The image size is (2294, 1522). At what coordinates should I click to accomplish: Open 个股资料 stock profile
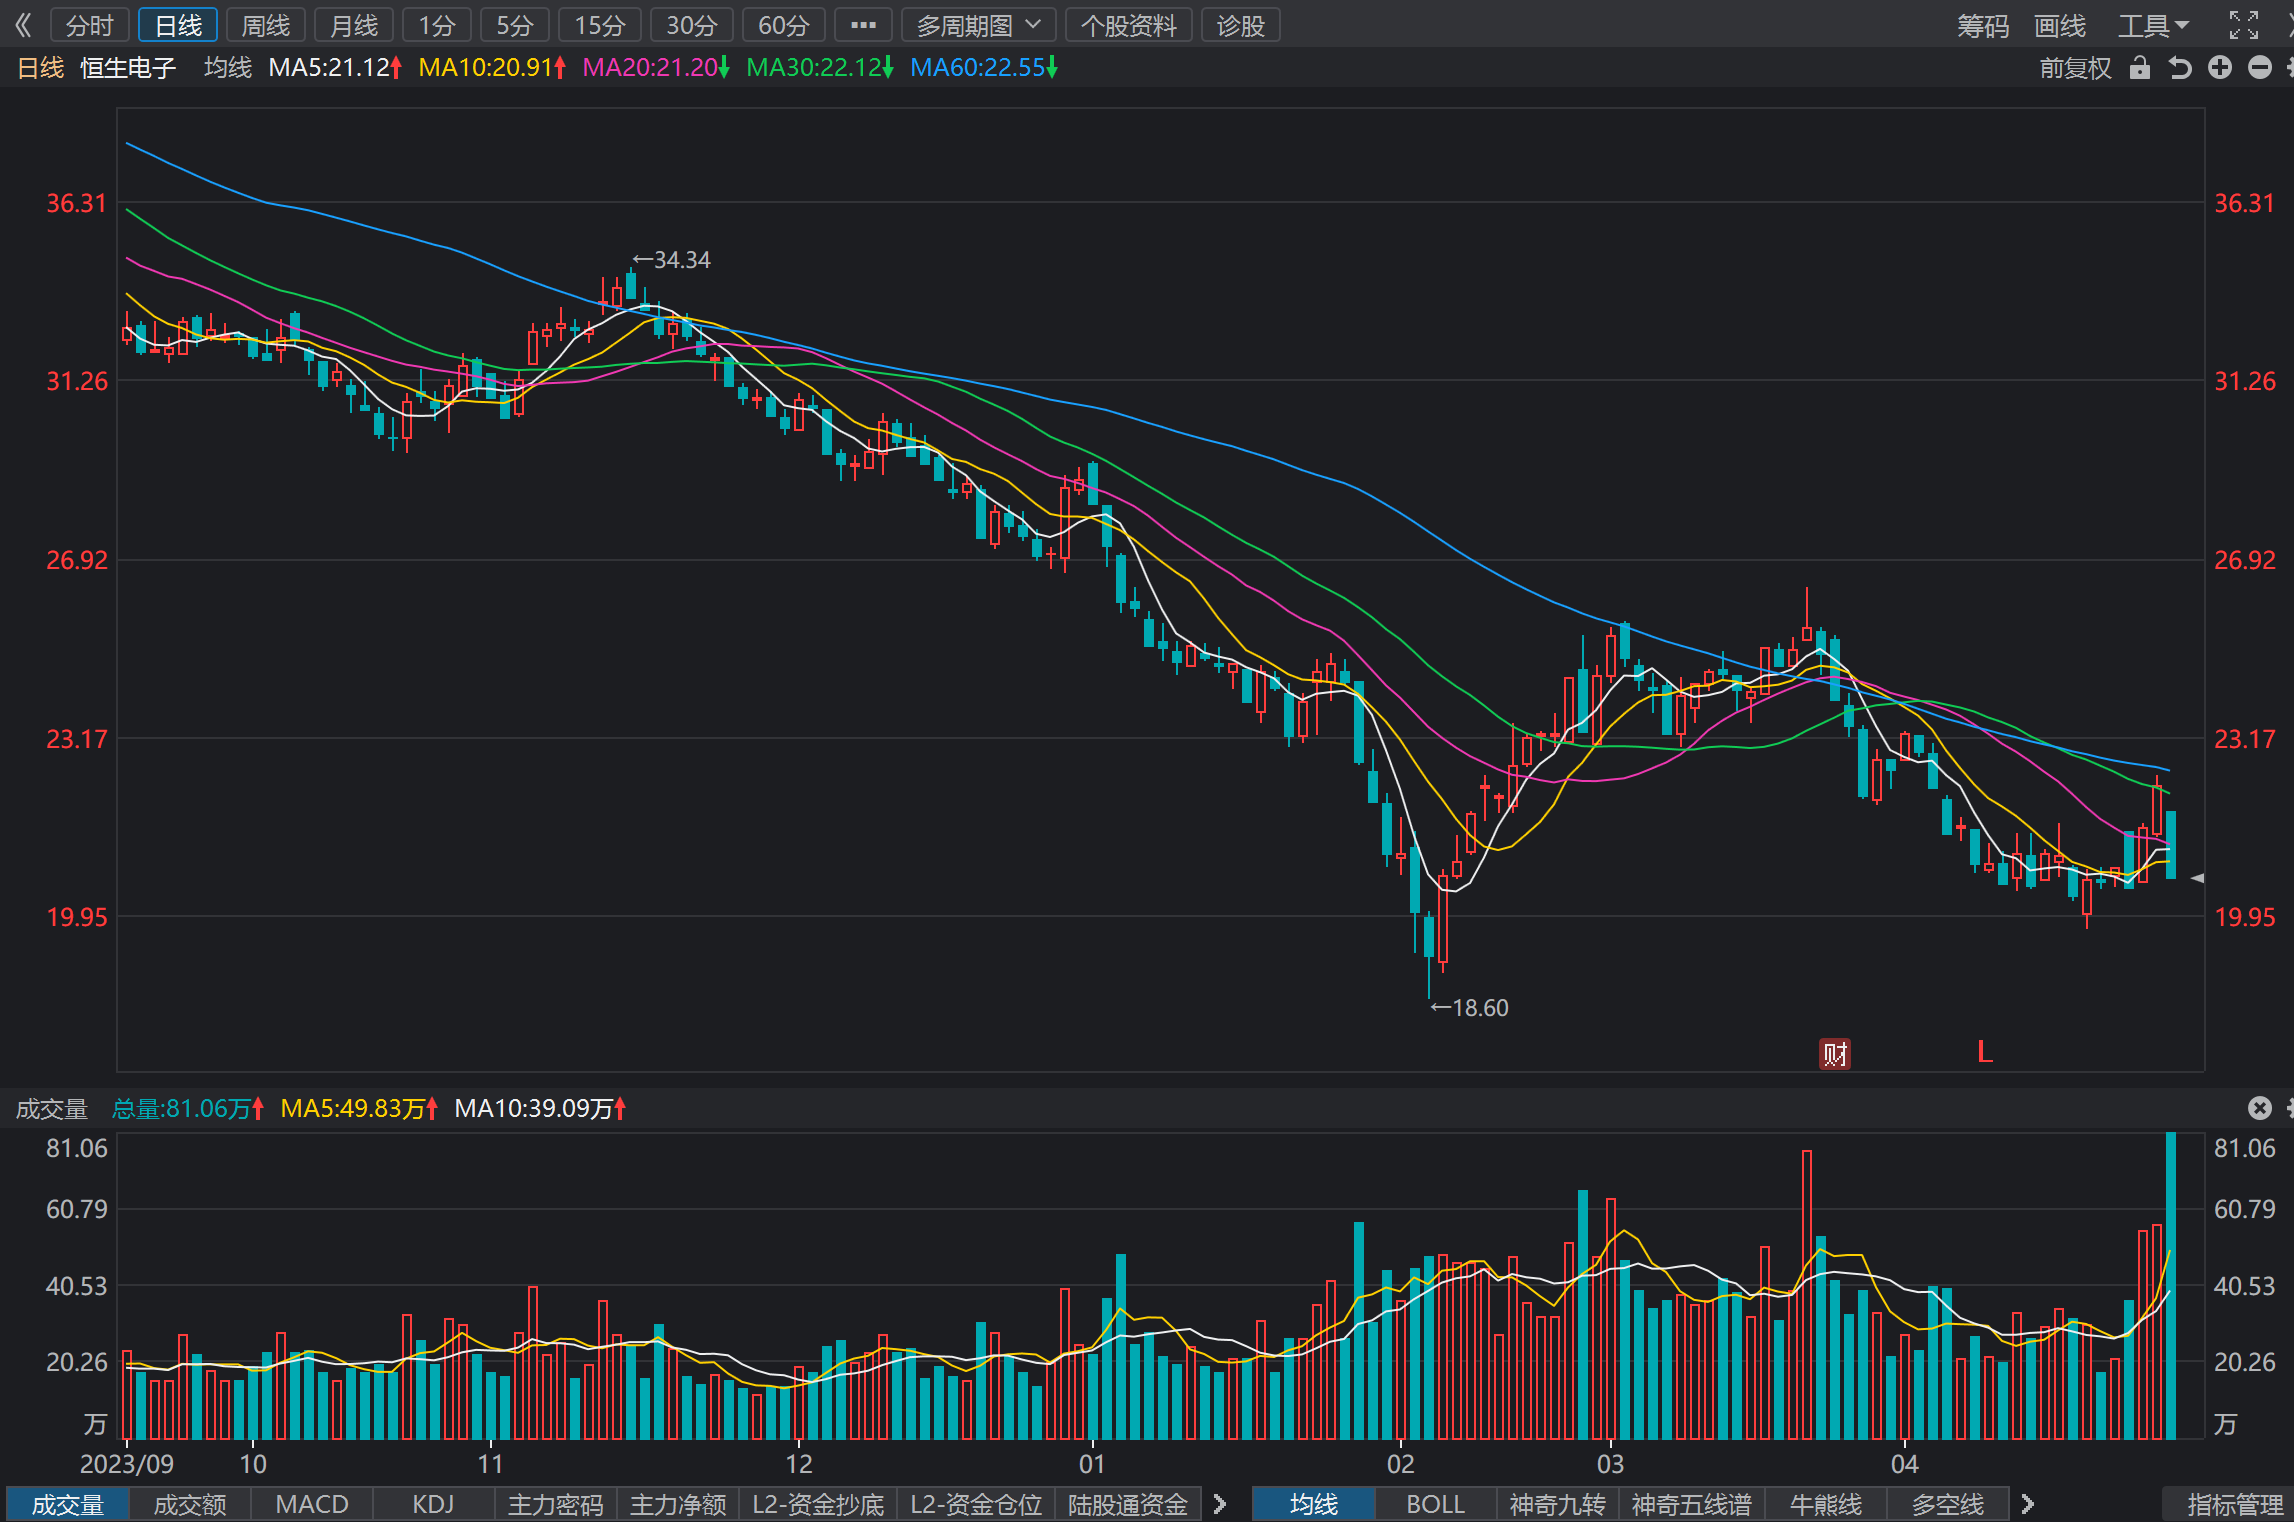point(1129,25)
